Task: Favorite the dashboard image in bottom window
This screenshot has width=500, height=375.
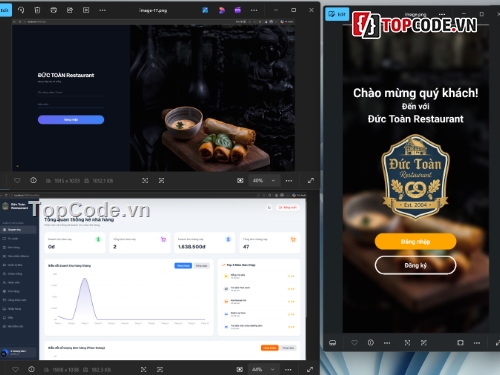Action: [x=15, y=369]
